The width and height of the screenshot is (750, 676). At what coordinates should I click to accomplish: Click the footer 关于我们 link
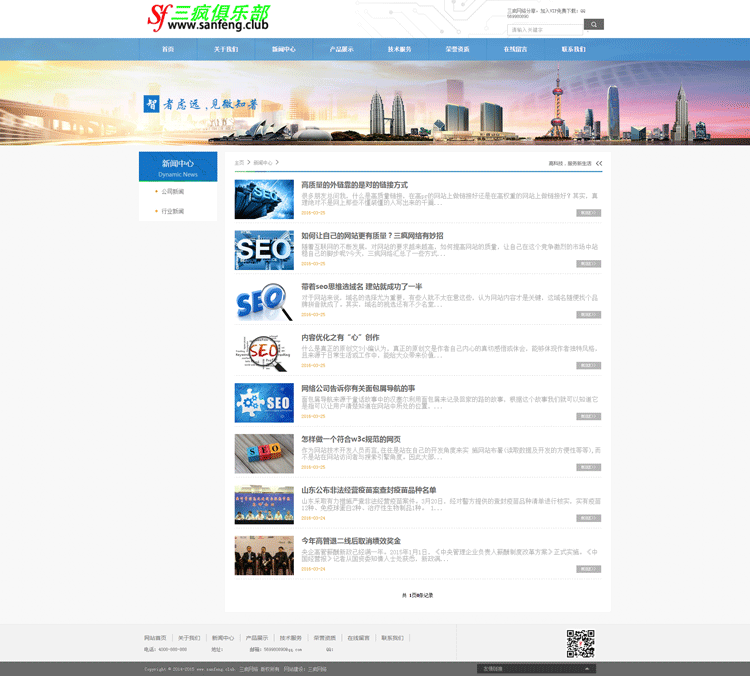pos(189,638)
